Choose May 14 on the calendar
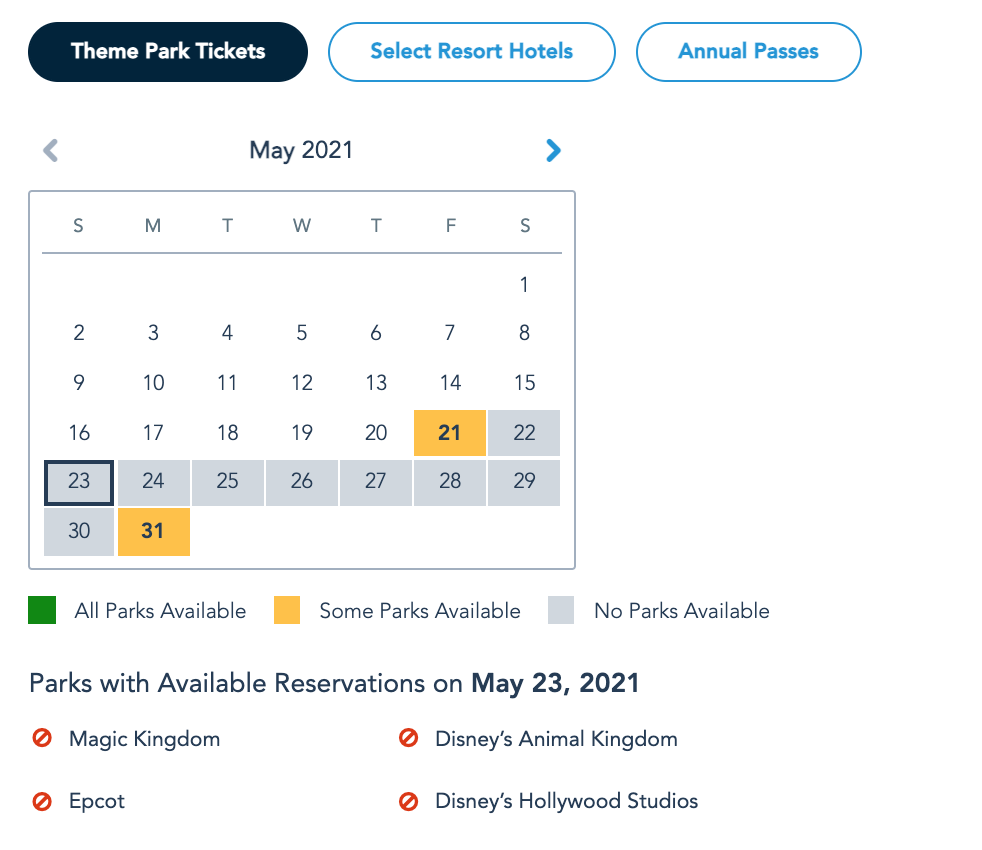 point(450,383)
